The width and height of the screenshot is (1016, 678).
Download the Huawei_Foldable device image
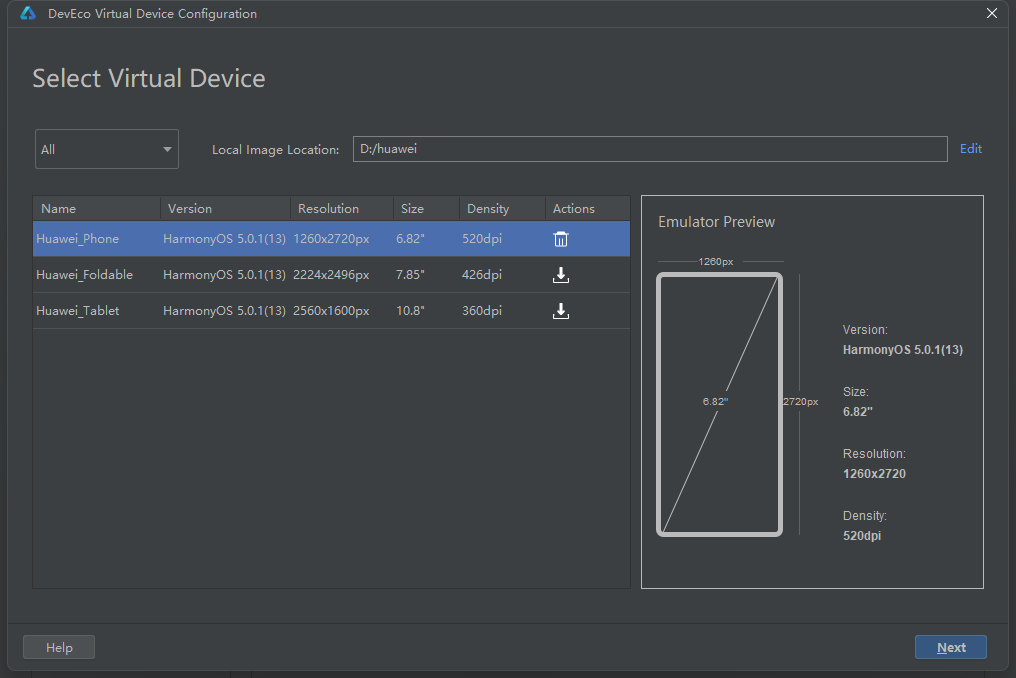pyautogui.click(x=560, y=275)
